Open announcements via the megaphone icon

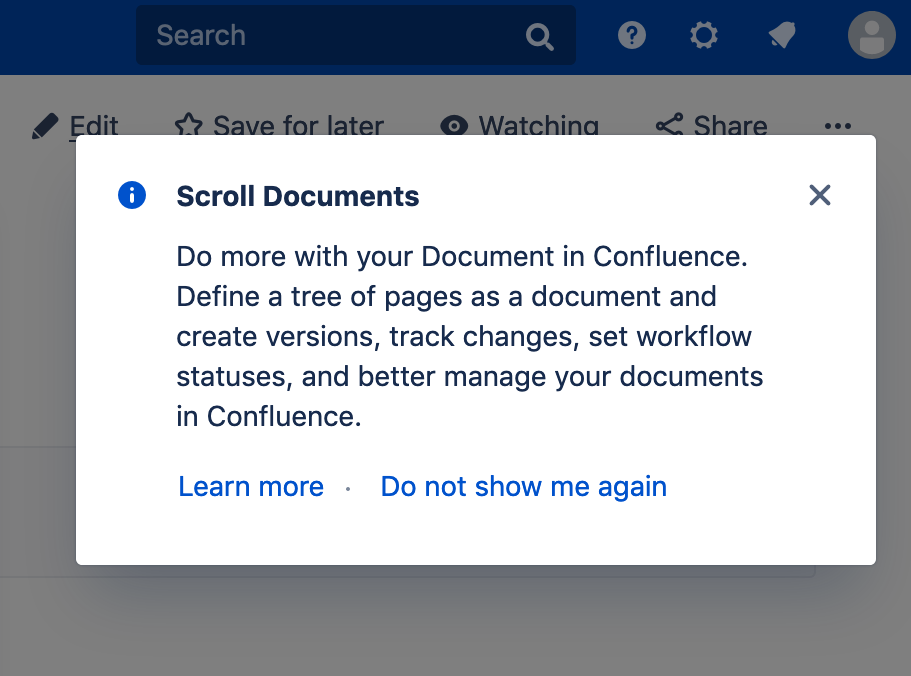pos(781,35)
